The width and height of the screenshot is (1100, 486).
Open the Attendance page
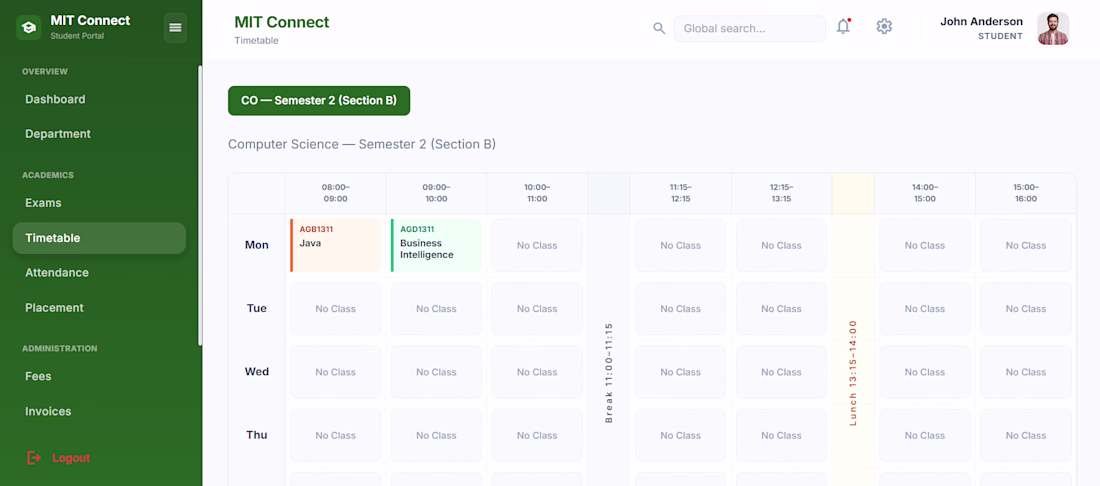click(x=99, y=273)
